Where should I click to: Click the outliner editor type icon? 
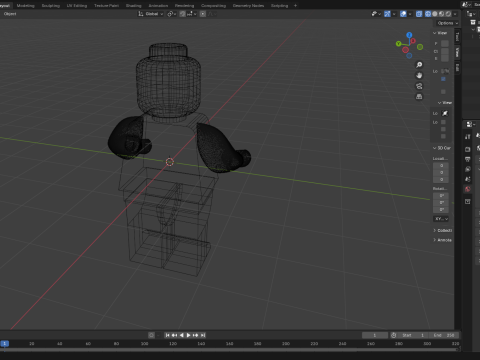tap(471, 14)
